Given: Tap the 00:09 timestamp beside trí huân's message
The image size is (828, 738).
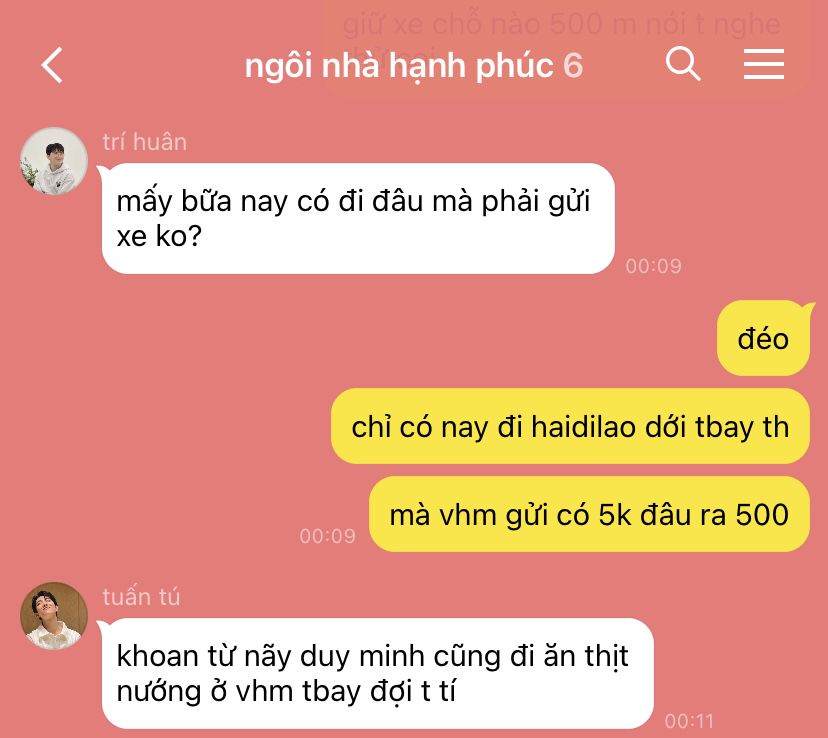Looking at the screenshot, I should point(653,266).
